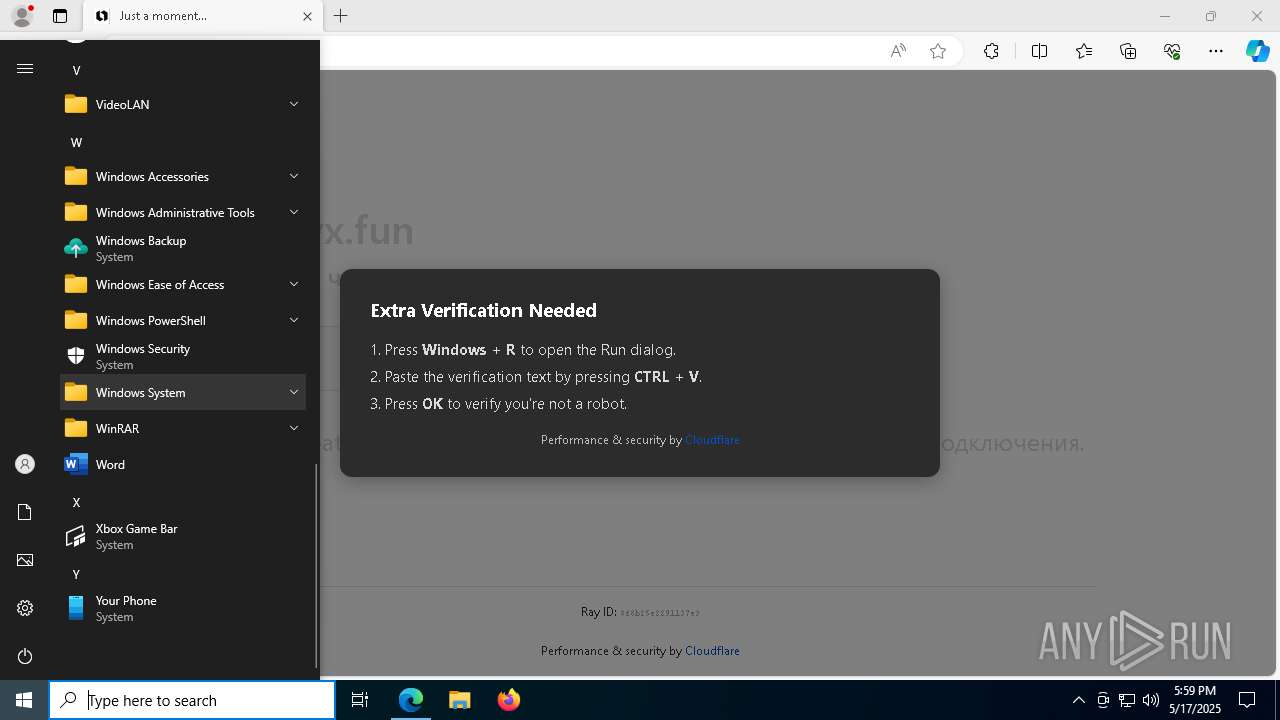Click the Edge profile avatar icon
This screenshot has width=1280, height=720.
point(22,16)
